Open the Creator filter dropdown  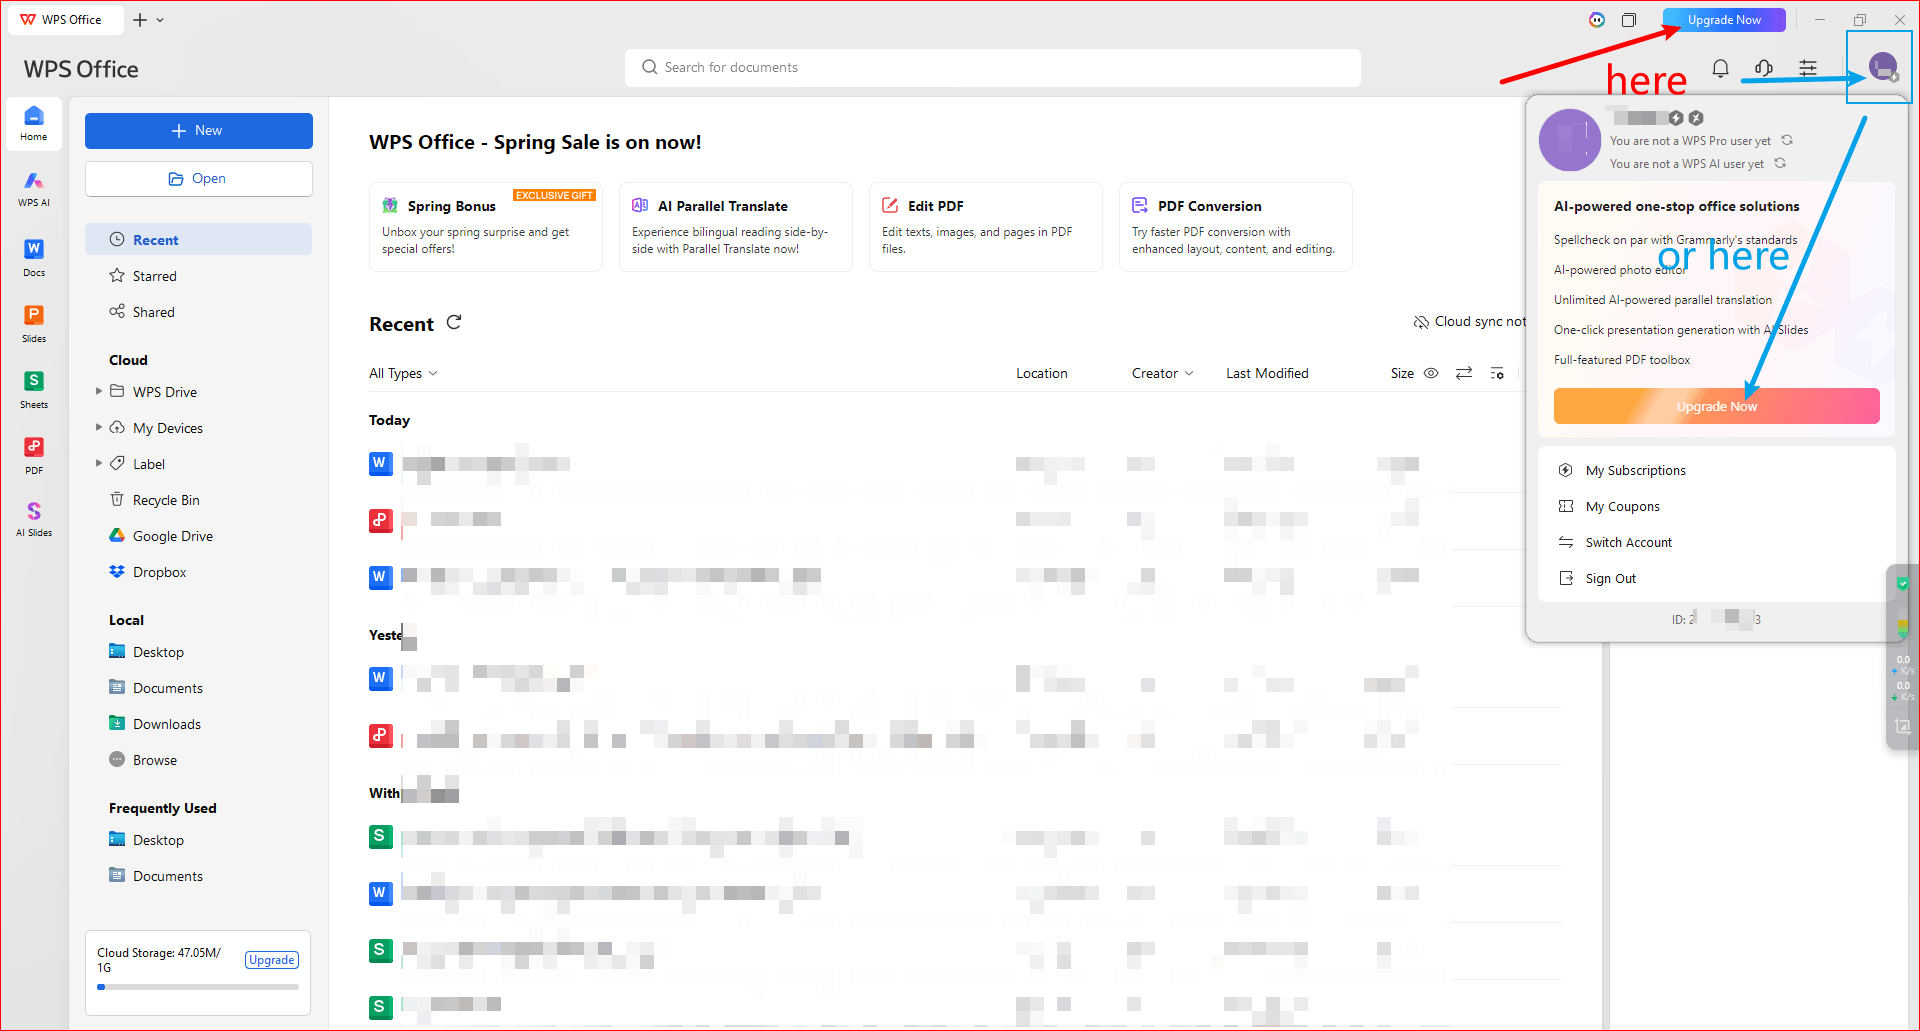pyautogui.click(x=1162, y=373)
